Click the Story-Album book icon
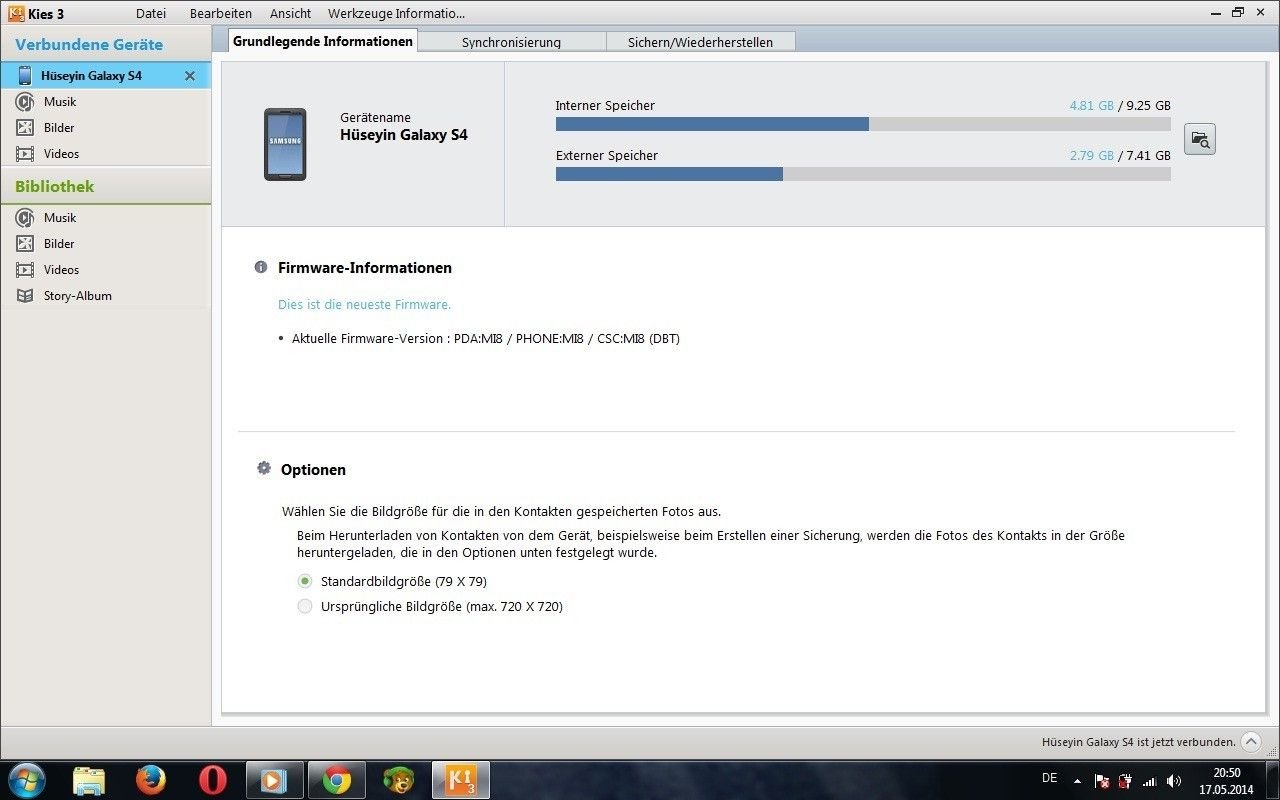This screenshot has width=1280, height=800. [x=25, y=296]
